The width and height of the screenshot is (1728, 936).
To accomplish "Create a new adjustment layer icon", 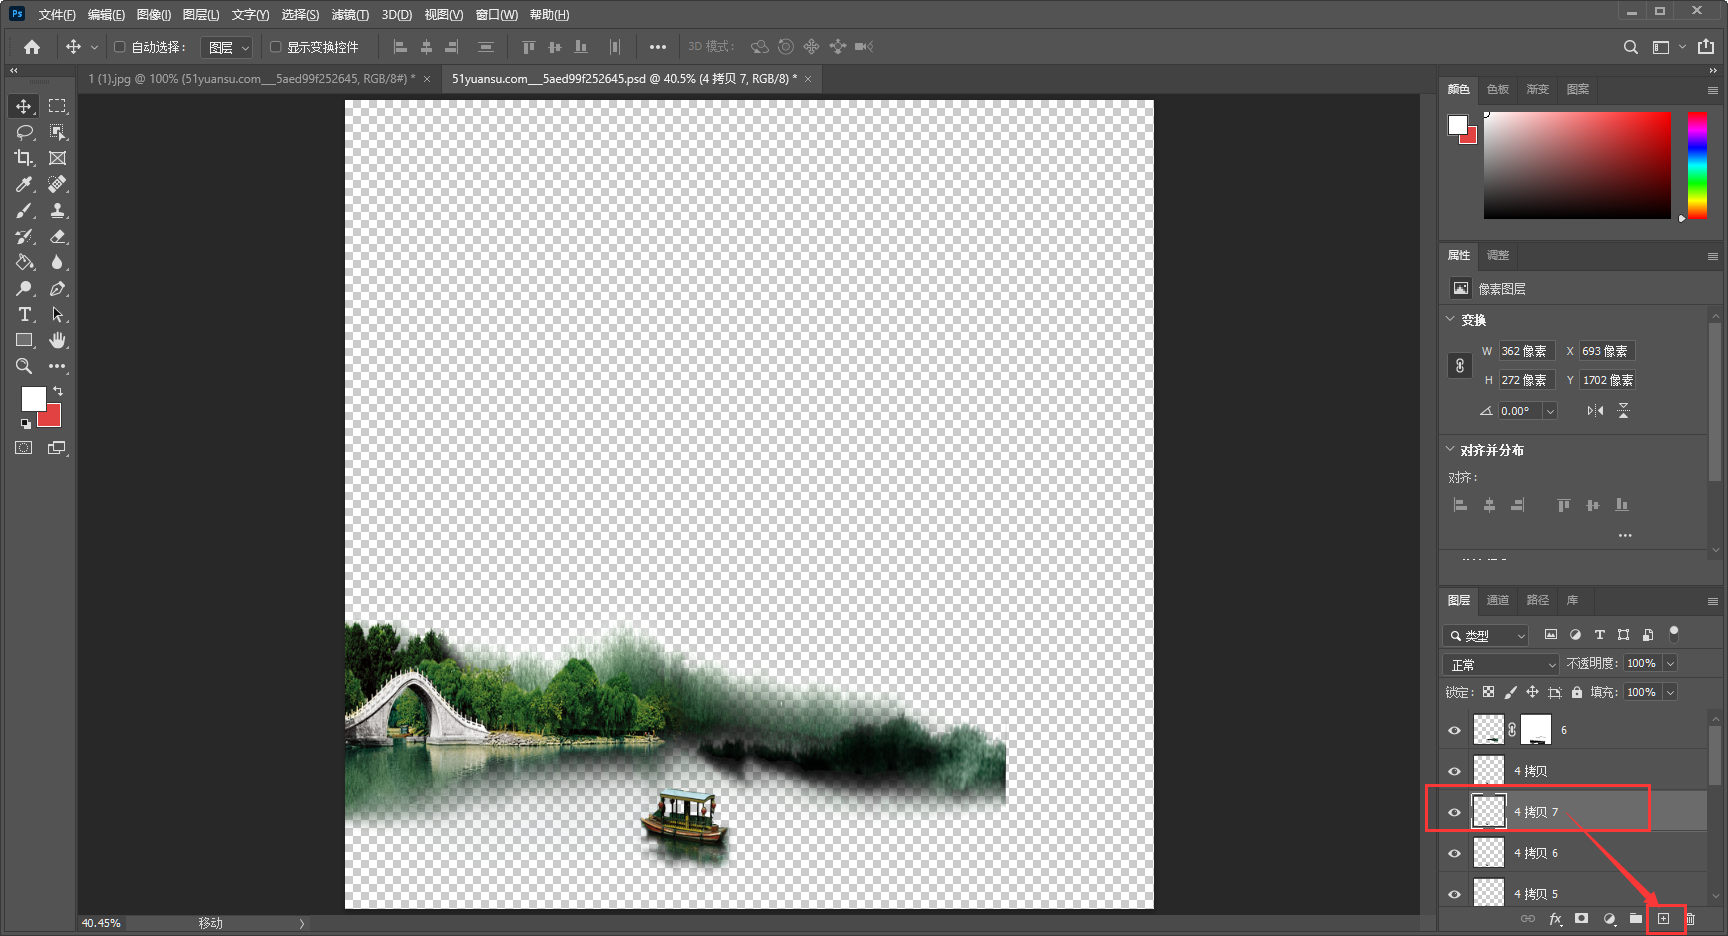I will pos(1609,918).
